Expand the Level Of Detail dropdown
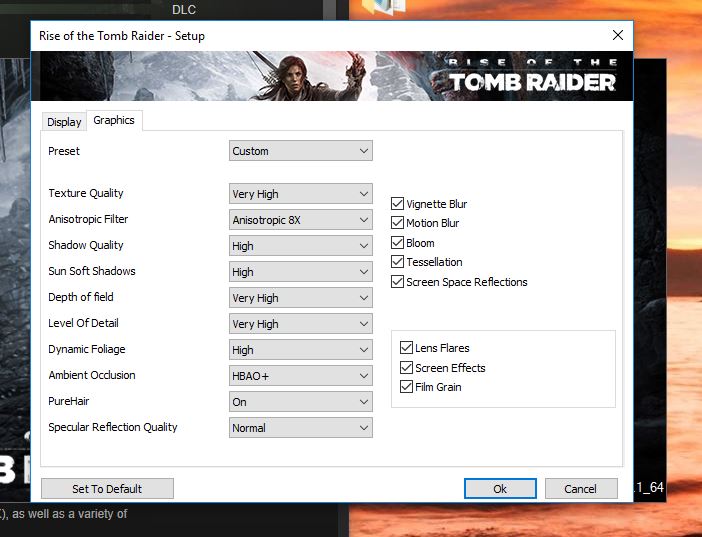The image size is (702, 537). click(x=300, y=324)
